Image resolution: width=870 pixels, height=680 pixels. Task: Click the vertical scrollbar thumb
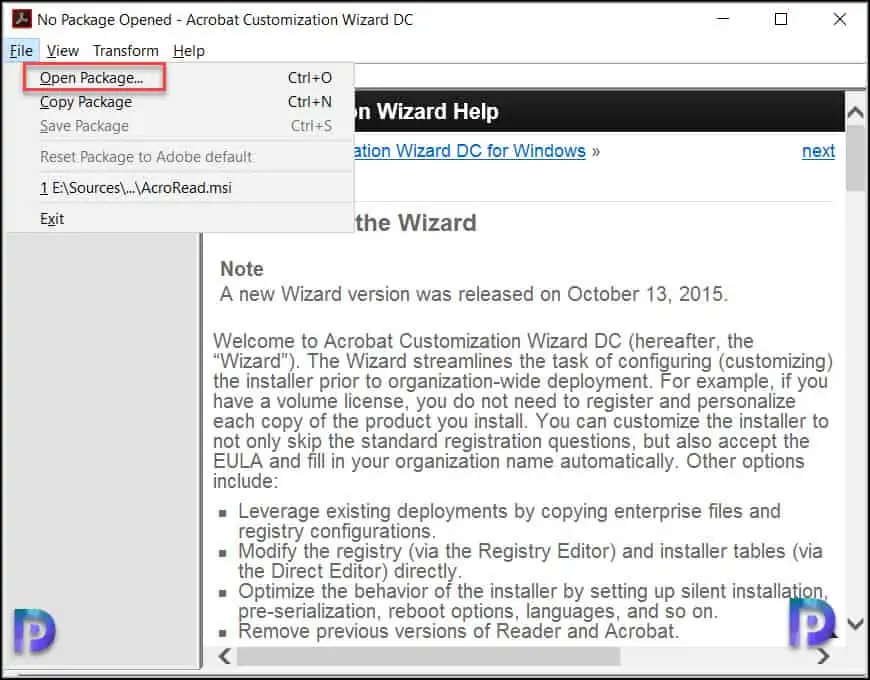point(855,158)
